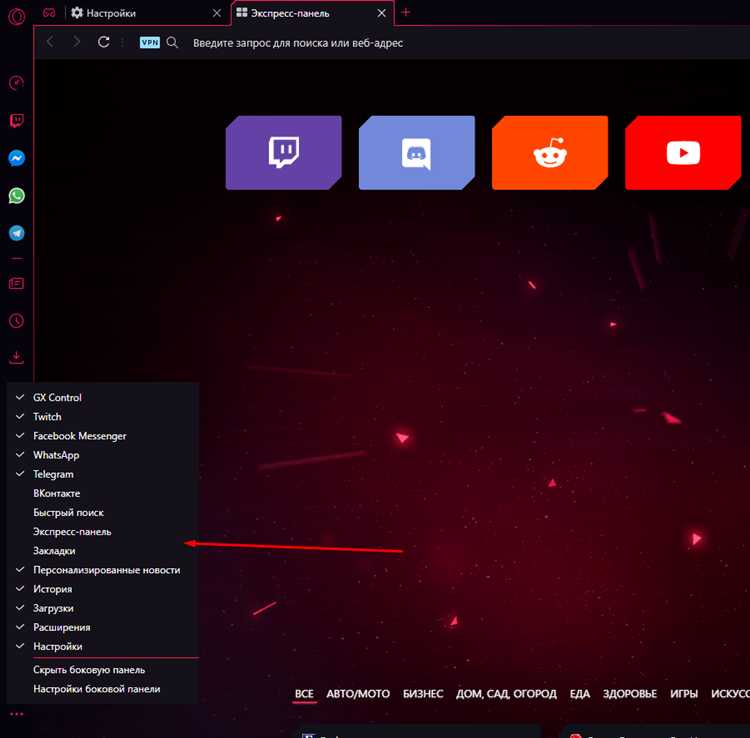Open Настройки боковой панели
Viewport: 750px width, 738px height.
[102, 689]
